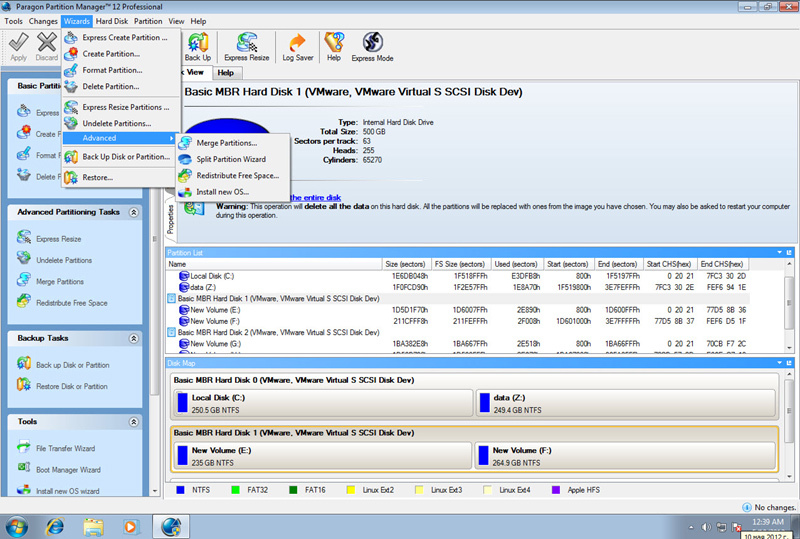Click the Discard X toolbar icon
The image size is (800, 539).
click(46, 46)
